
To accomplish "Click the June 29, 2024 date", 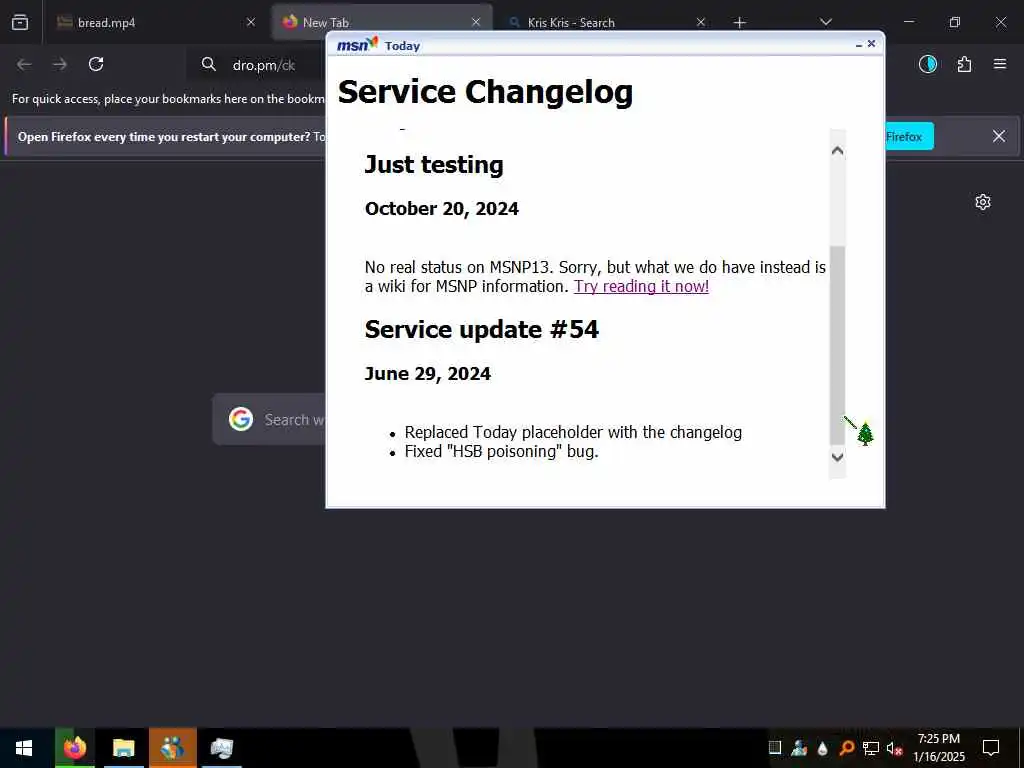I will click(428, 374).
